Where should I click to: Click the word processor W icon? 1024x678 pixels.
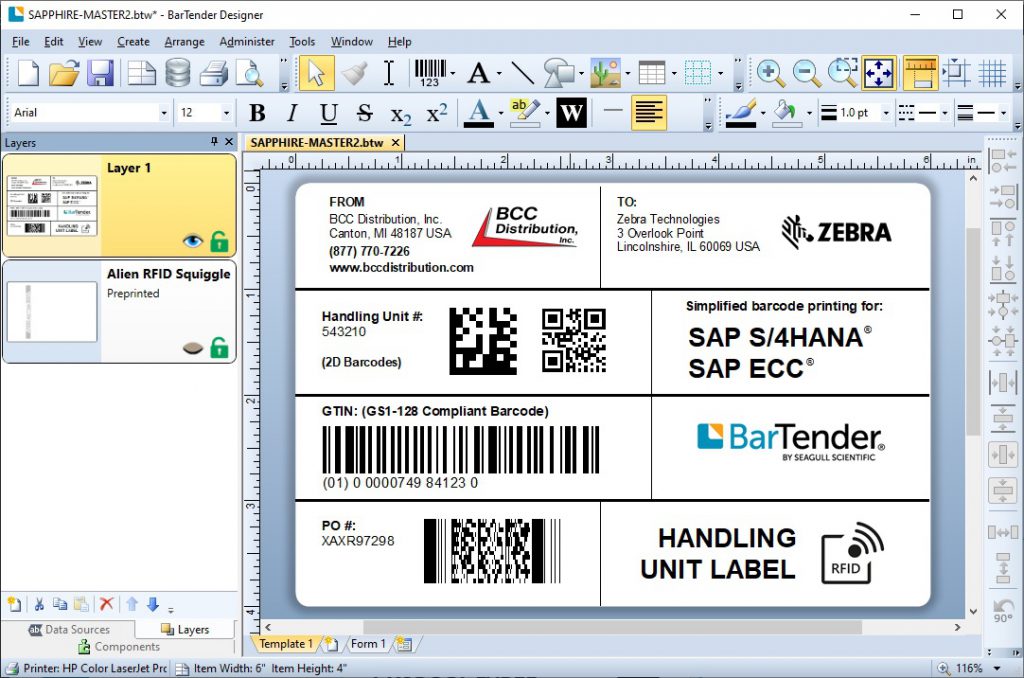(x=571, y=113)
